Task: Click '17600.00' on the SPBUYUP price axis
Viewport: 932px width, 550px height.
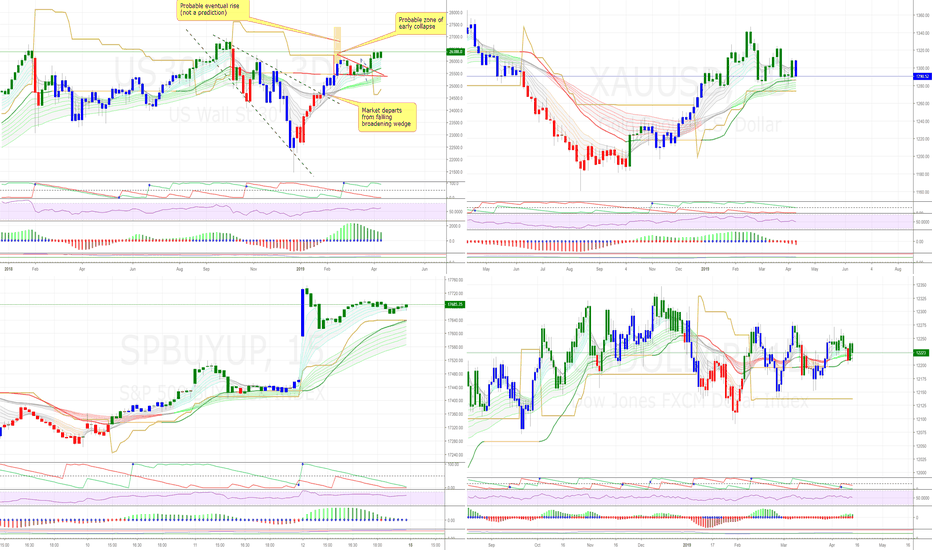Action: tap(456, 334)
